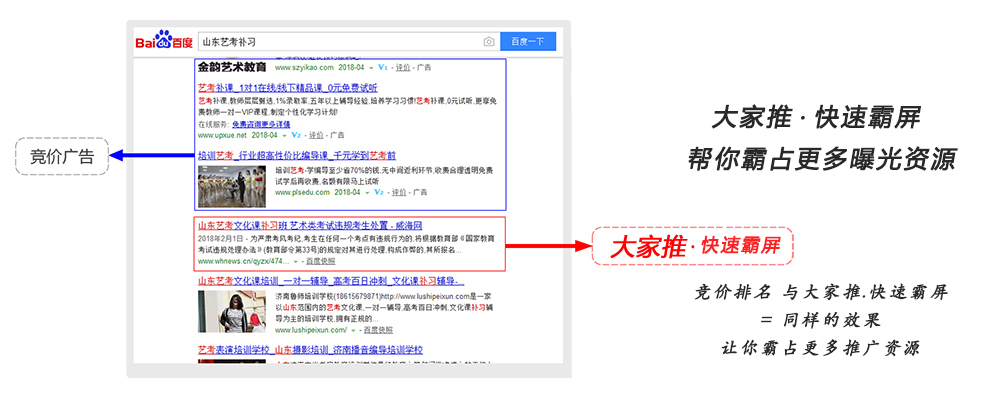1000x400 pixels.
Task: Open the www.whnews.cn/qyzx/474... URL
Action: click(244, 262)
